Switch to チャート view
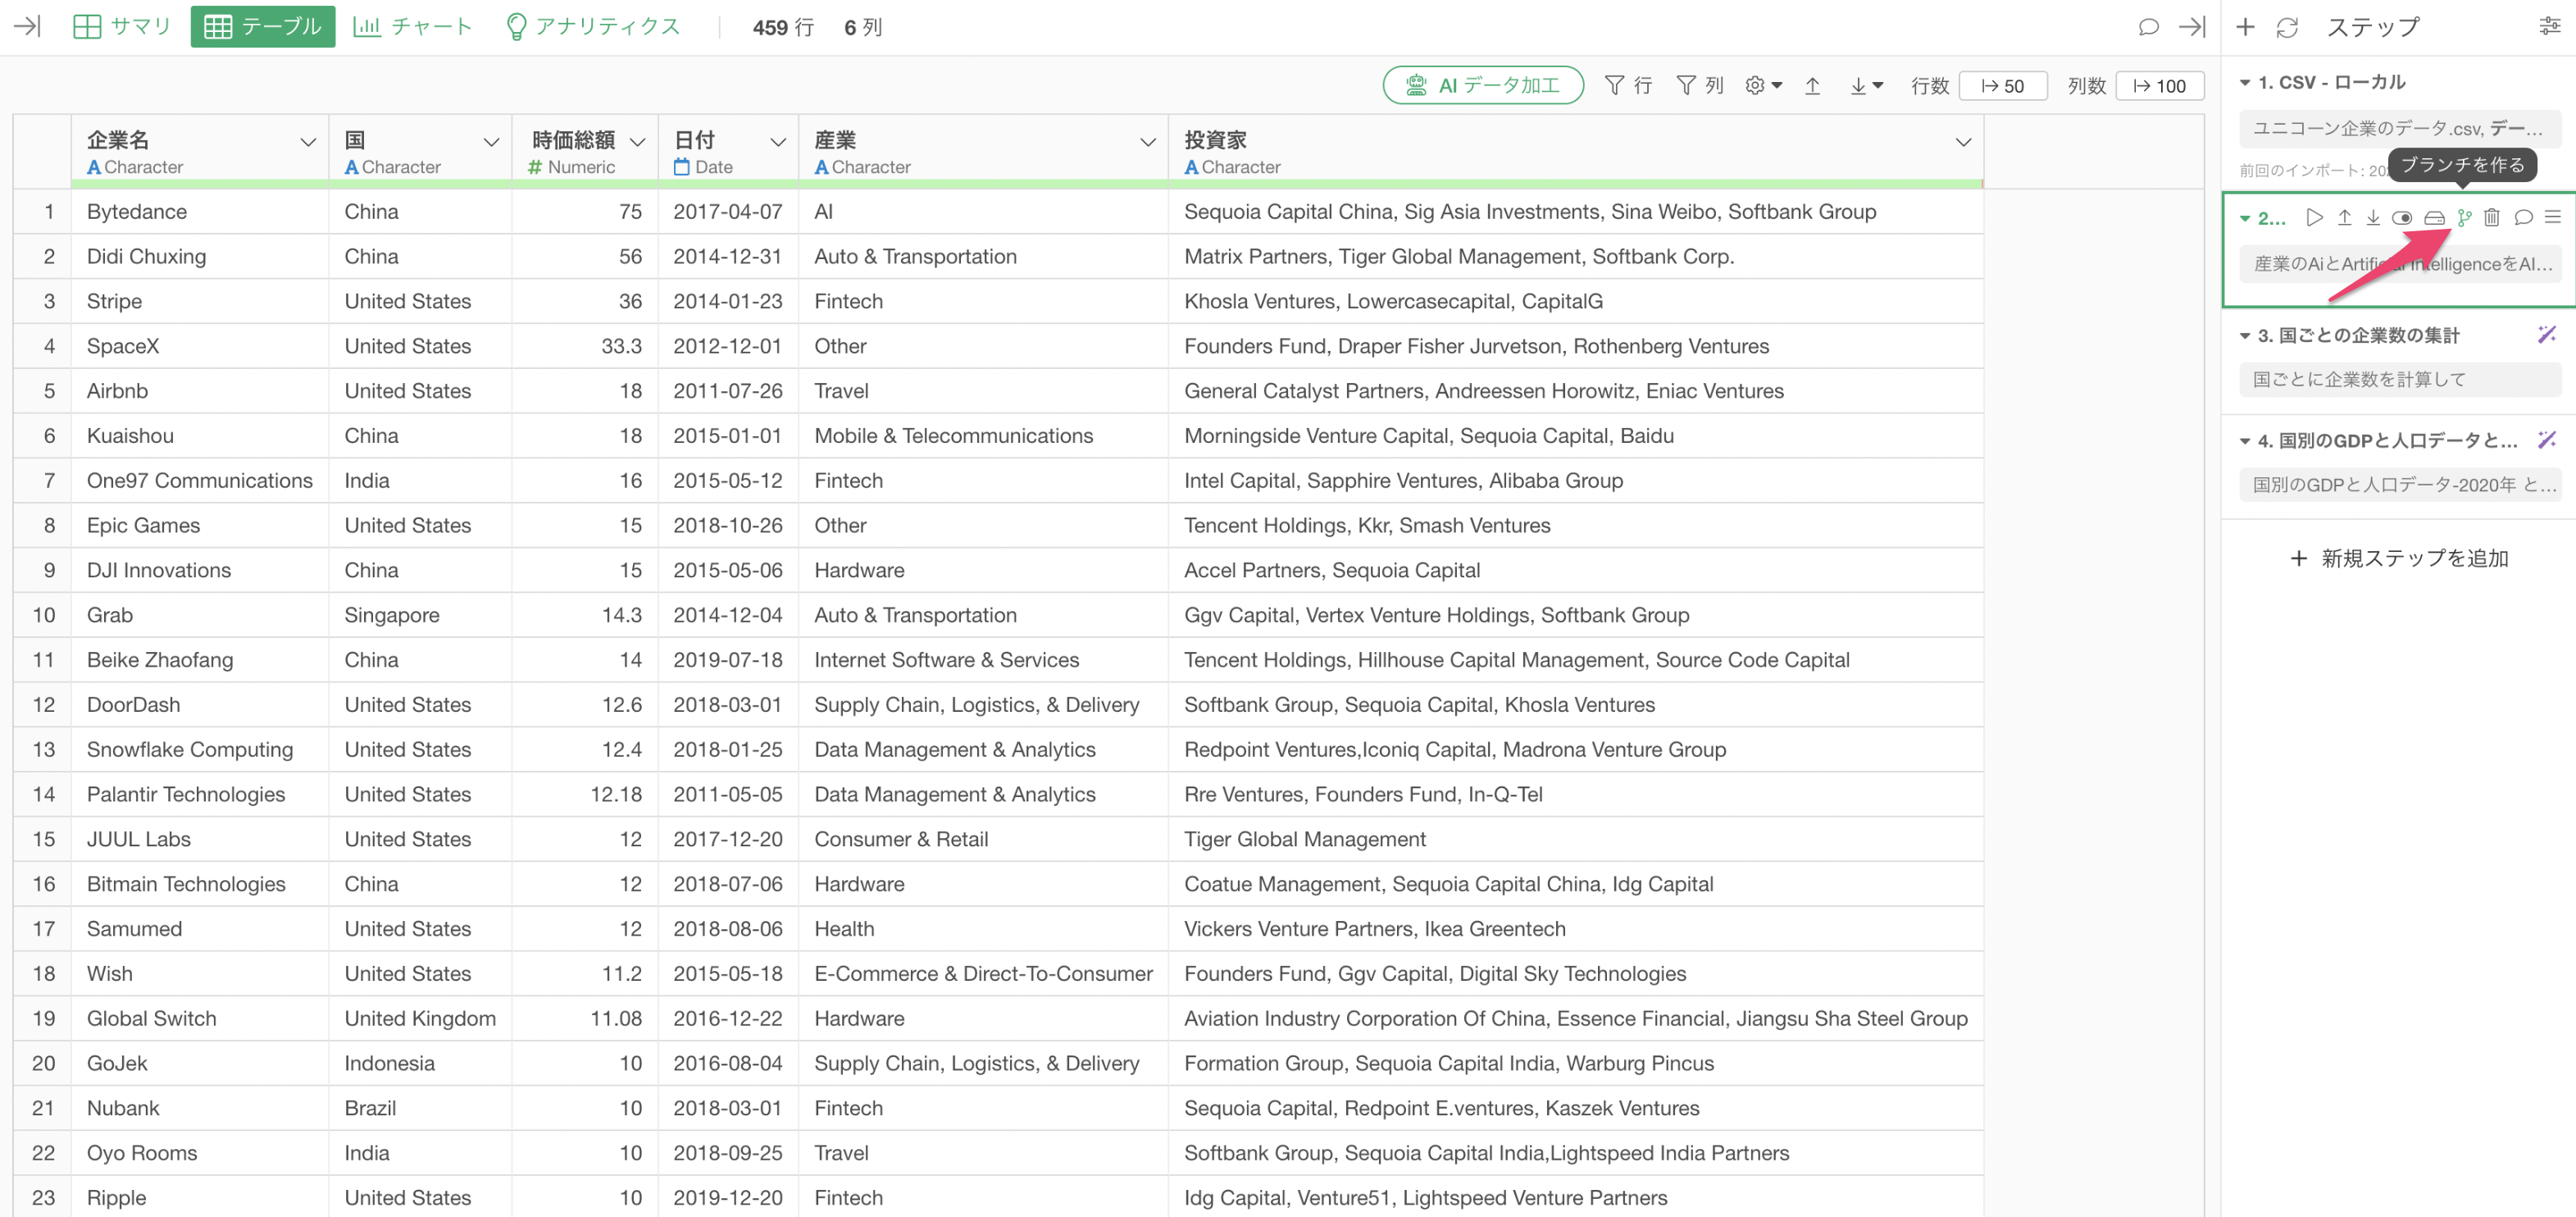This screenshot has height=1217, width=2576. [x=412, y=27]
